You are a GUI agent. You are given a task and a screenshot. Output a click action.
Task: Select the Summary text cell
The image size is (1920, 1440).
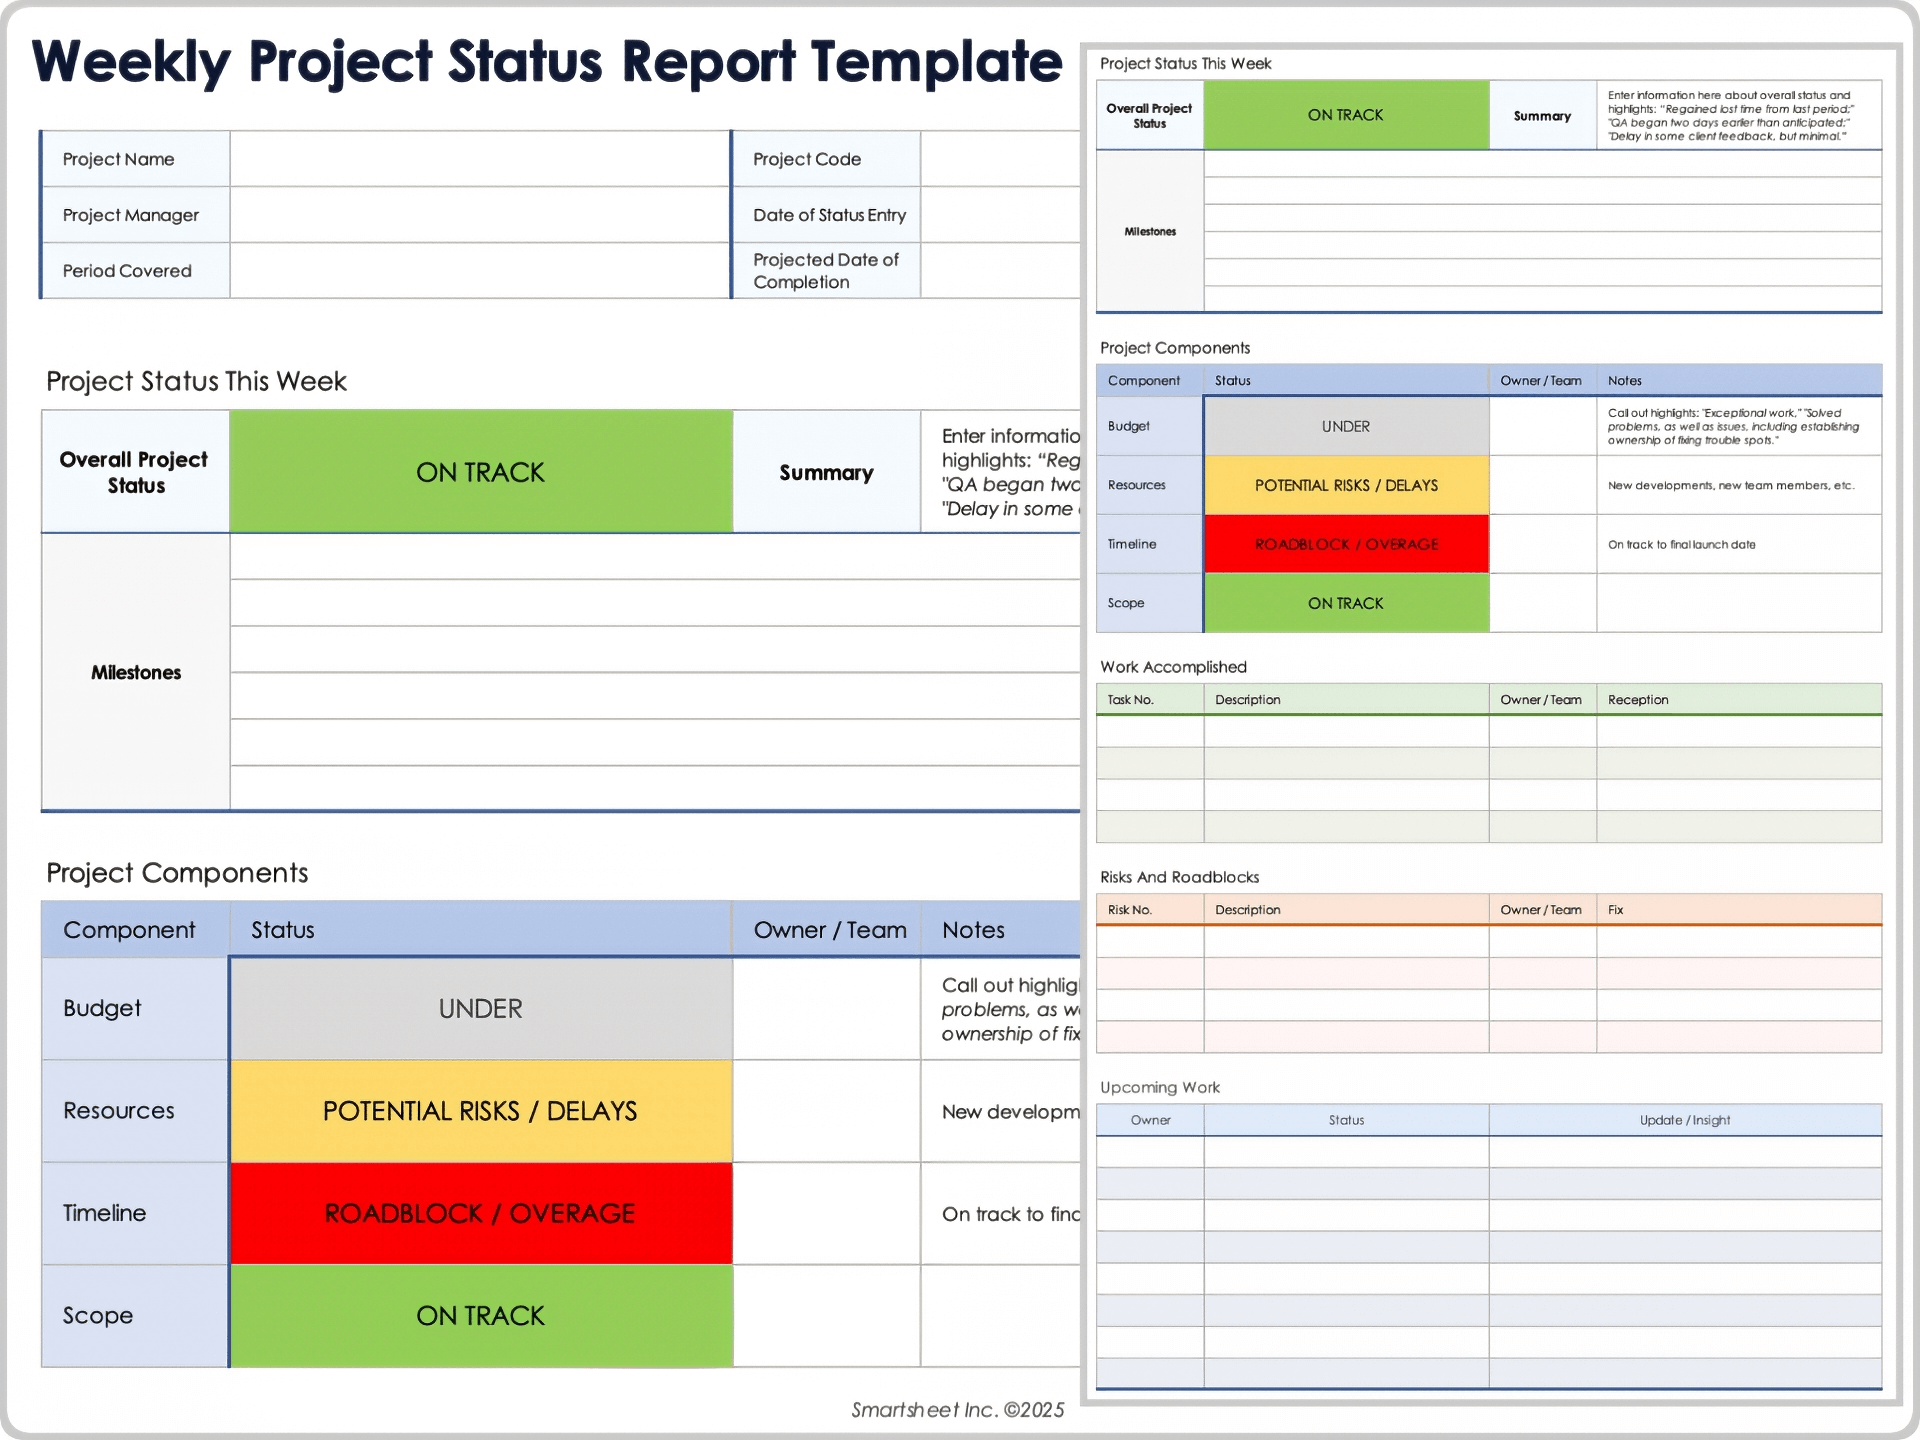tap(825, 471)
